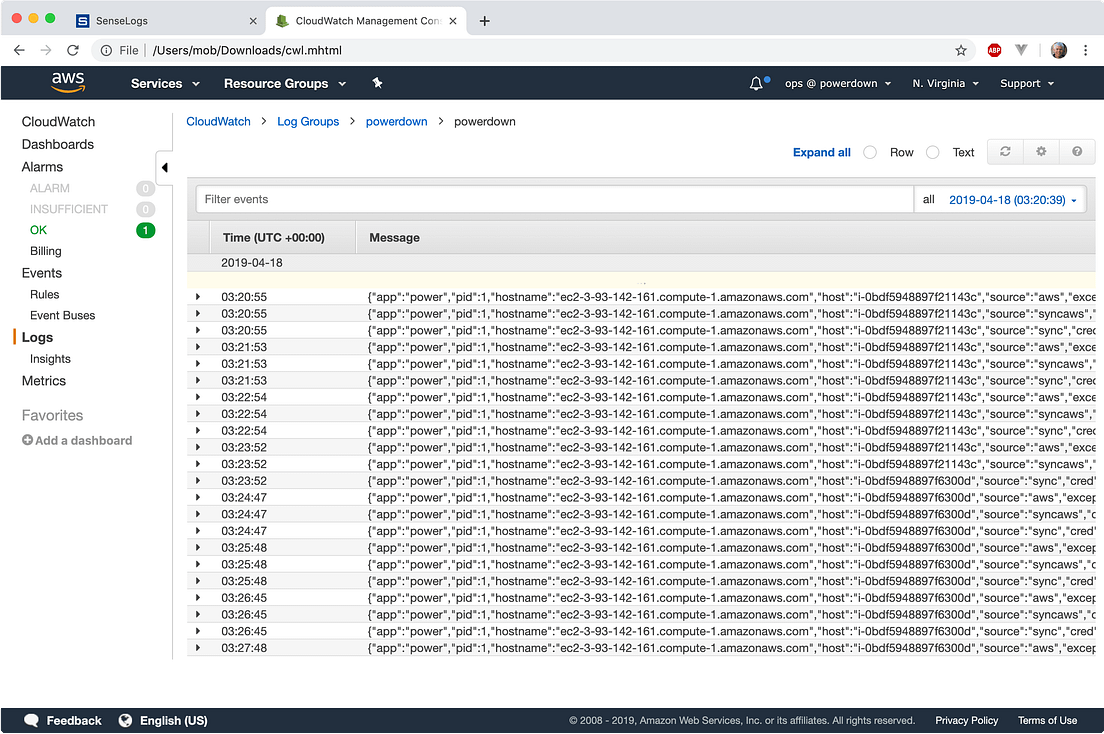Screen dimensions: 1104x734
Task: Open Rules under Events
Action: 44,294
